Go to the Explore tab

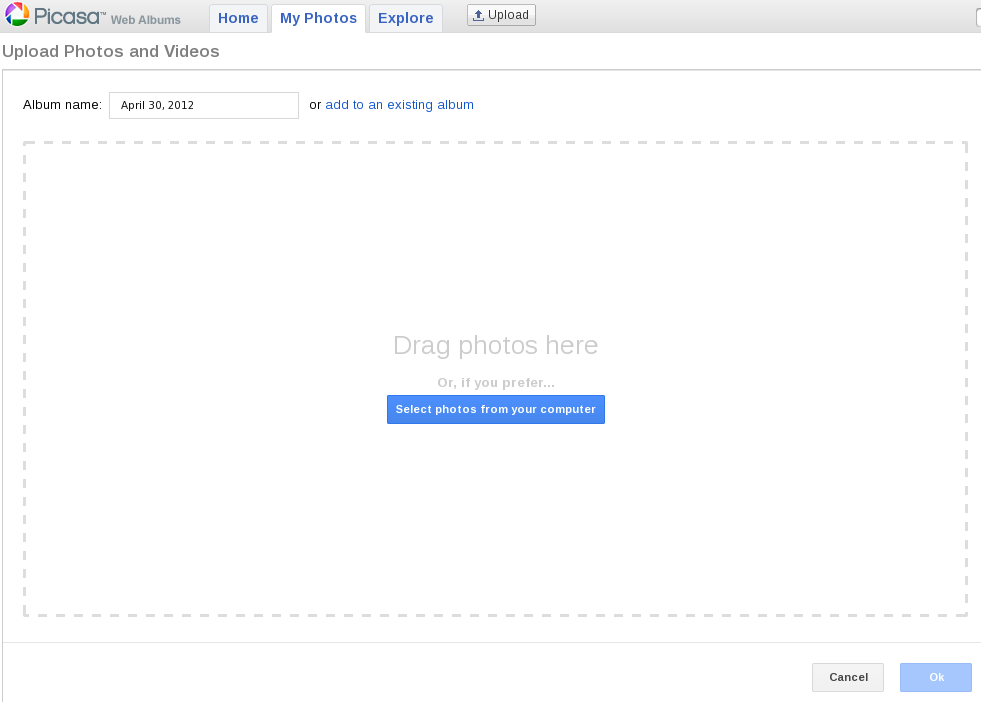tap(405, 18)
